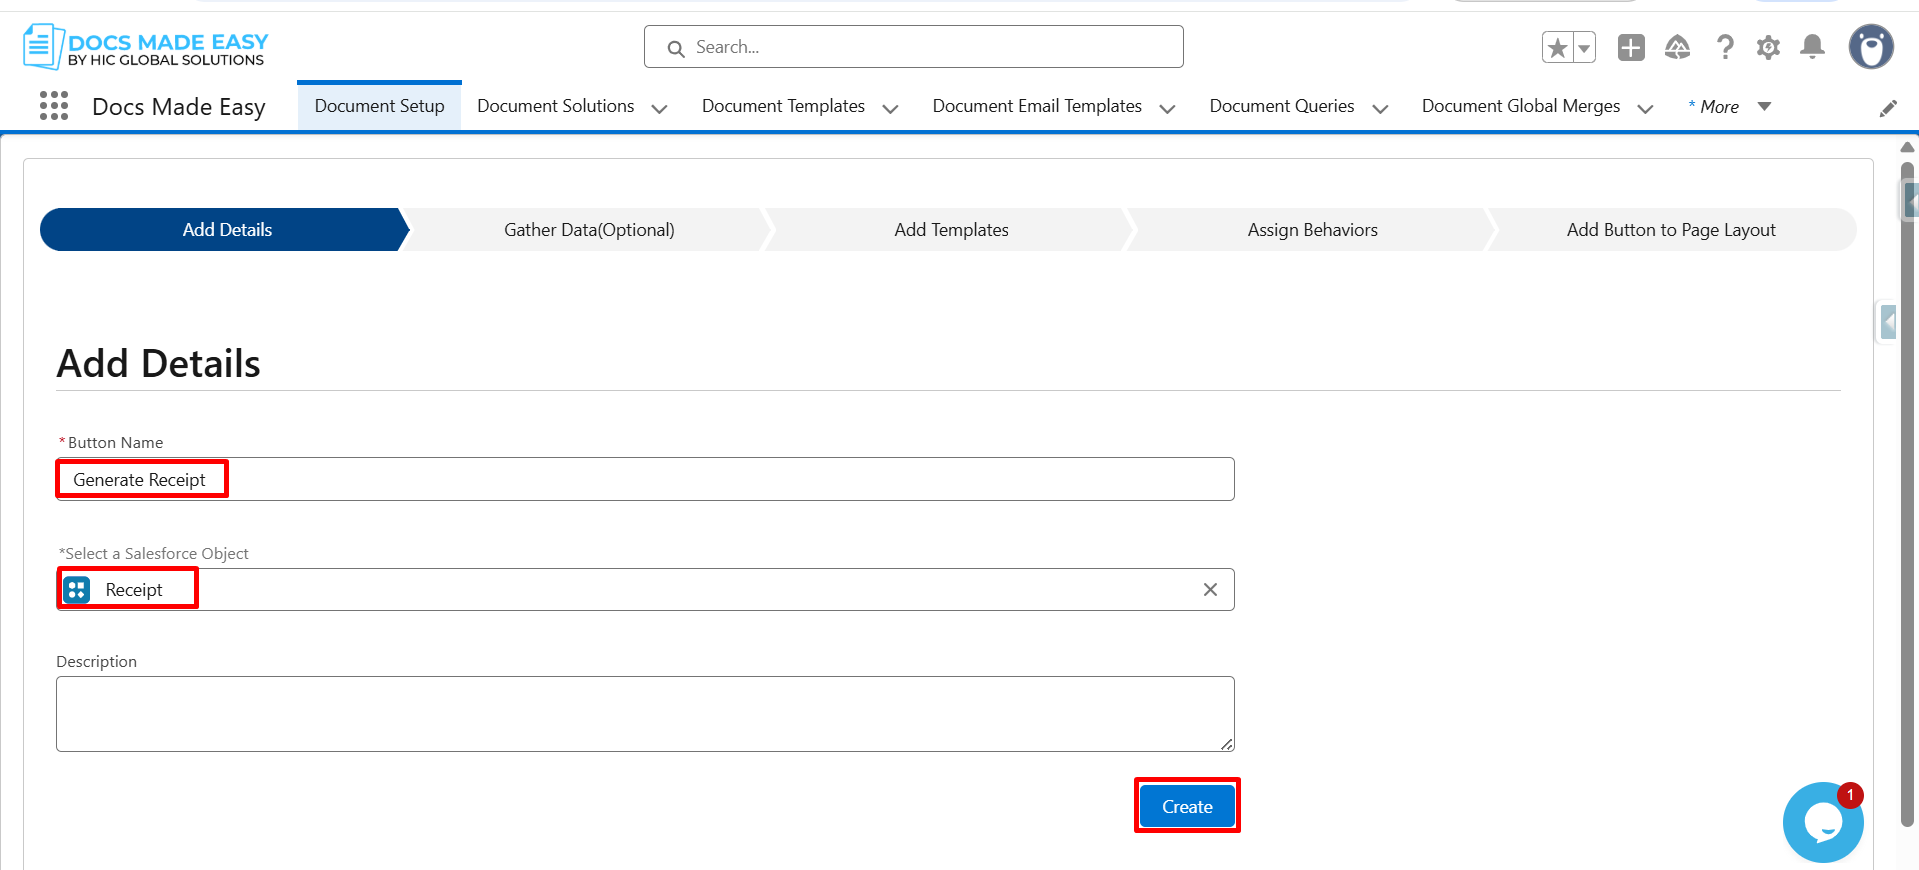1919x870 pixels.
Task: Open the Global Actions plus icon
Action: tap(1631, 48)
